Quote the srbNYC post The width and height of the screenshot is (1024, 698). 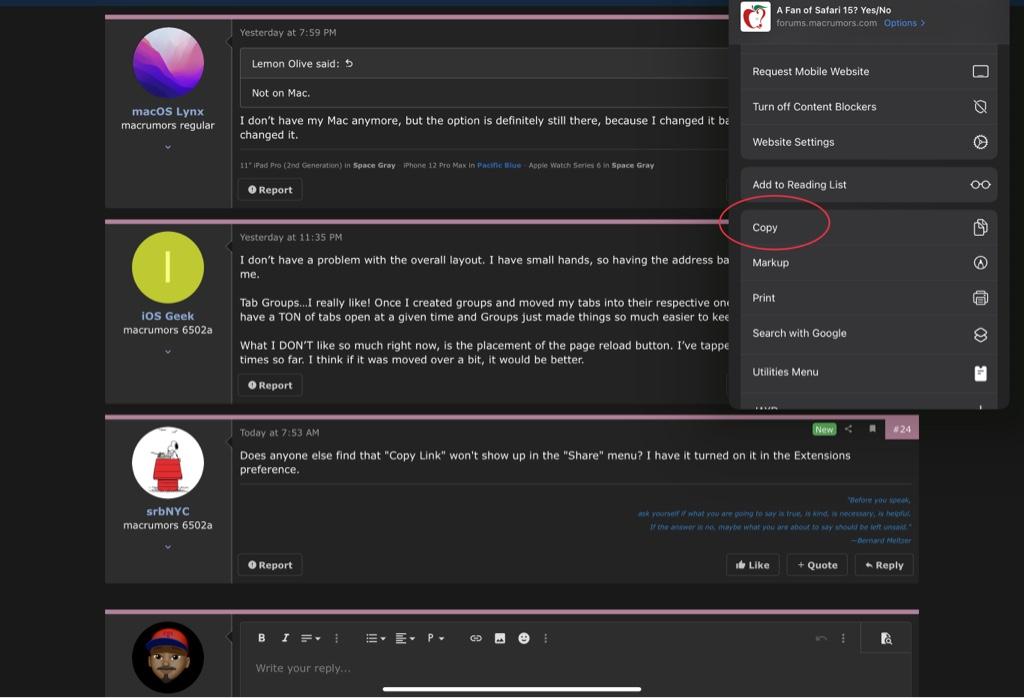[817, 565]
